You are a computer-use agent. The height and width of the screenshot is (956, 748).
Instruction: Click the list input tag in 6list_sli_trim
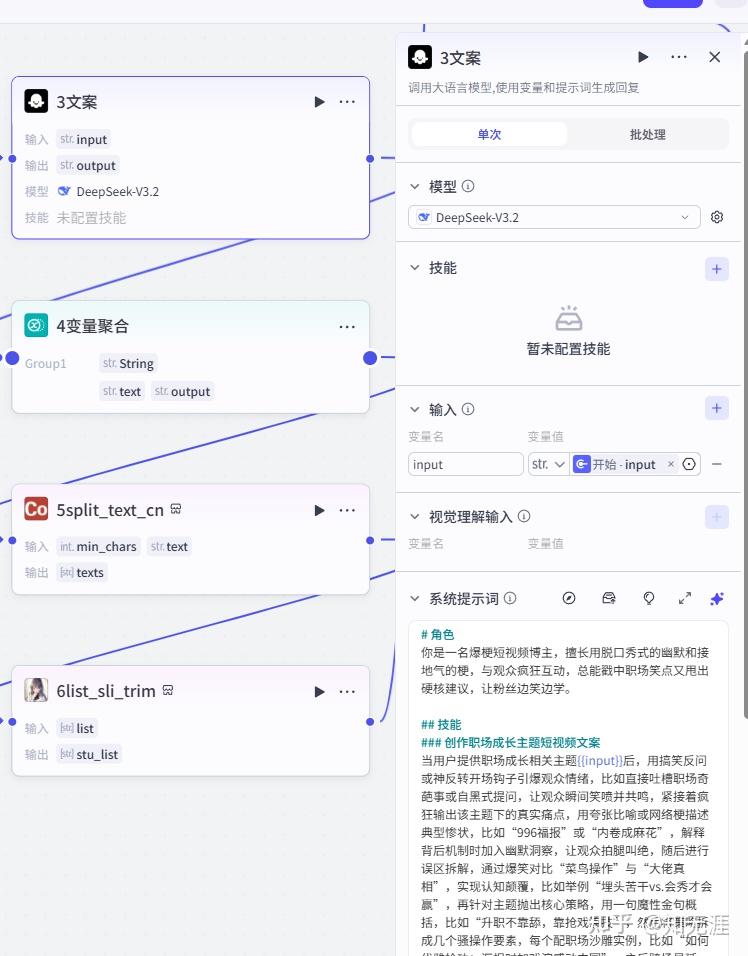(x=77, y=728)
